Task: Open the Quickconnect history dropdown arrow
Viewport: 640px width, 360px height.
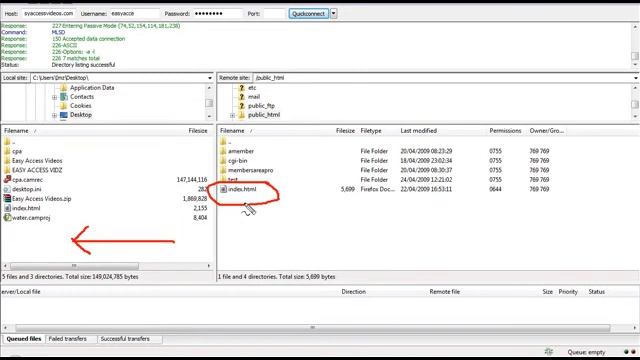Action: (x=333, y=13)
